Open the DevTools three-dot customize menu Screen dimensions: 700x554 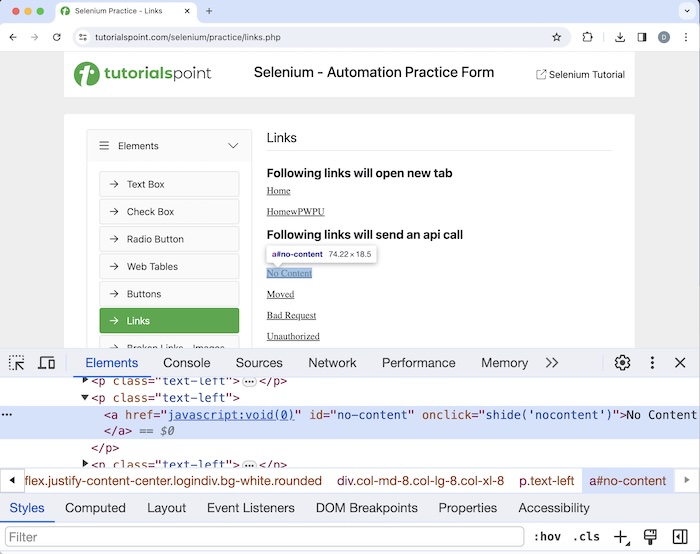652,363
